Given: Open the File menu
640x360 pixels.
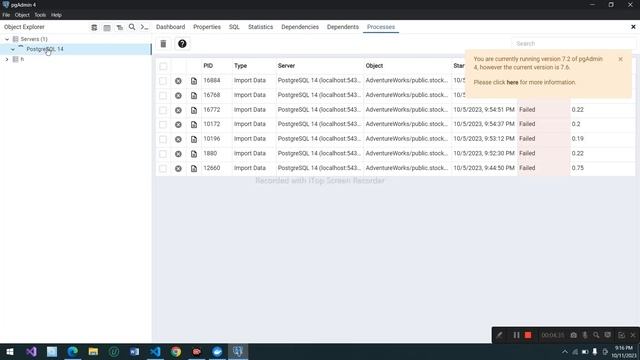Looking at the screenshot, I should 6,15.
